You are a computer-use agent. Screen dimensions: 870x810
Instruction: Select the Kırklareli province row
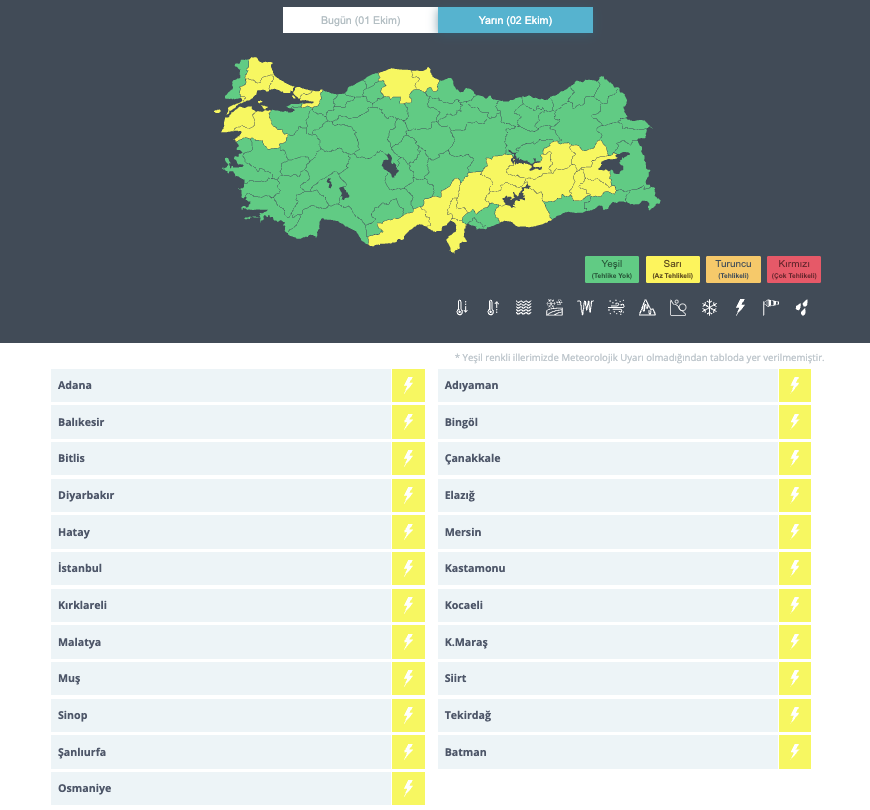click(x=238, y=605)
